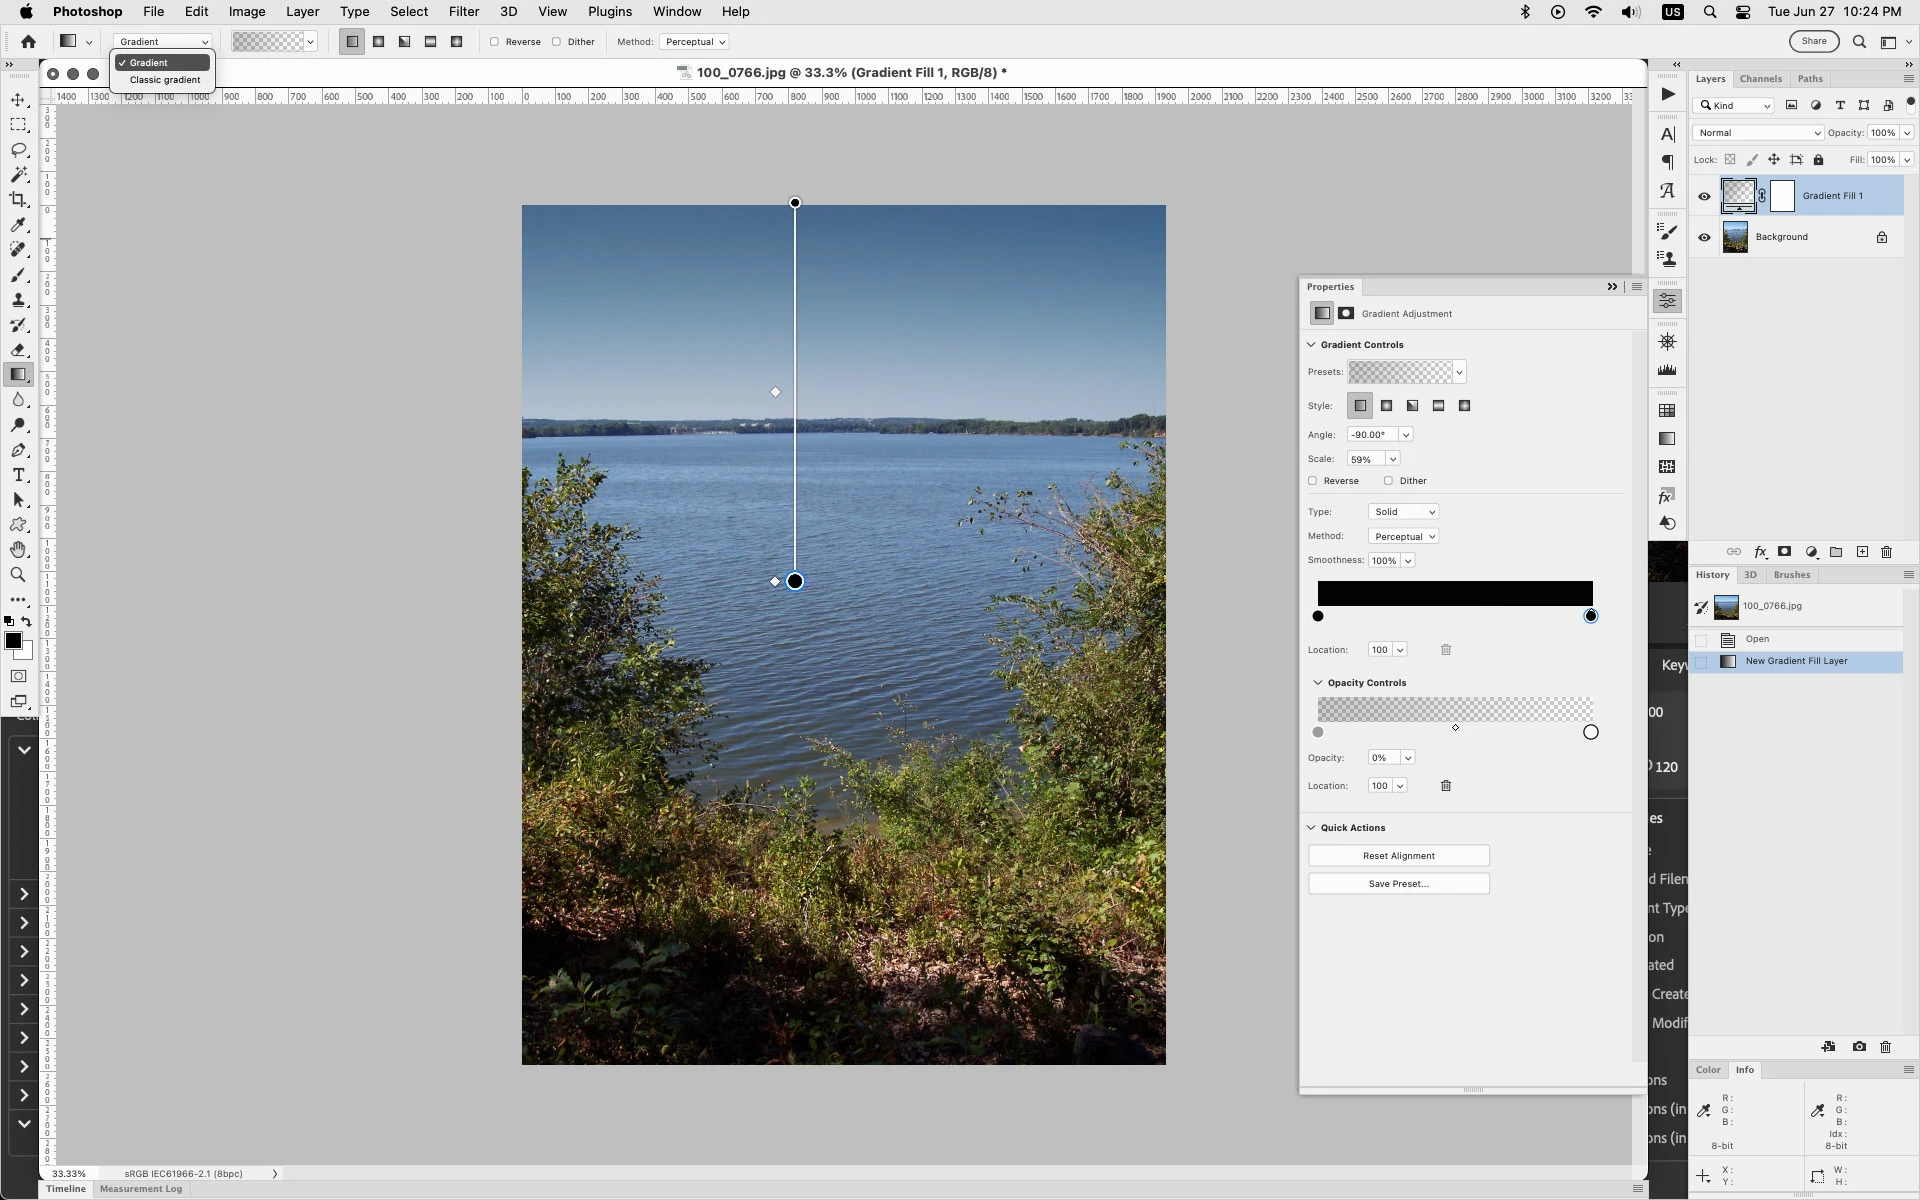Select the Zoom tool
This screenshot has width=1920, height=1200.
(x=18, y=575)
